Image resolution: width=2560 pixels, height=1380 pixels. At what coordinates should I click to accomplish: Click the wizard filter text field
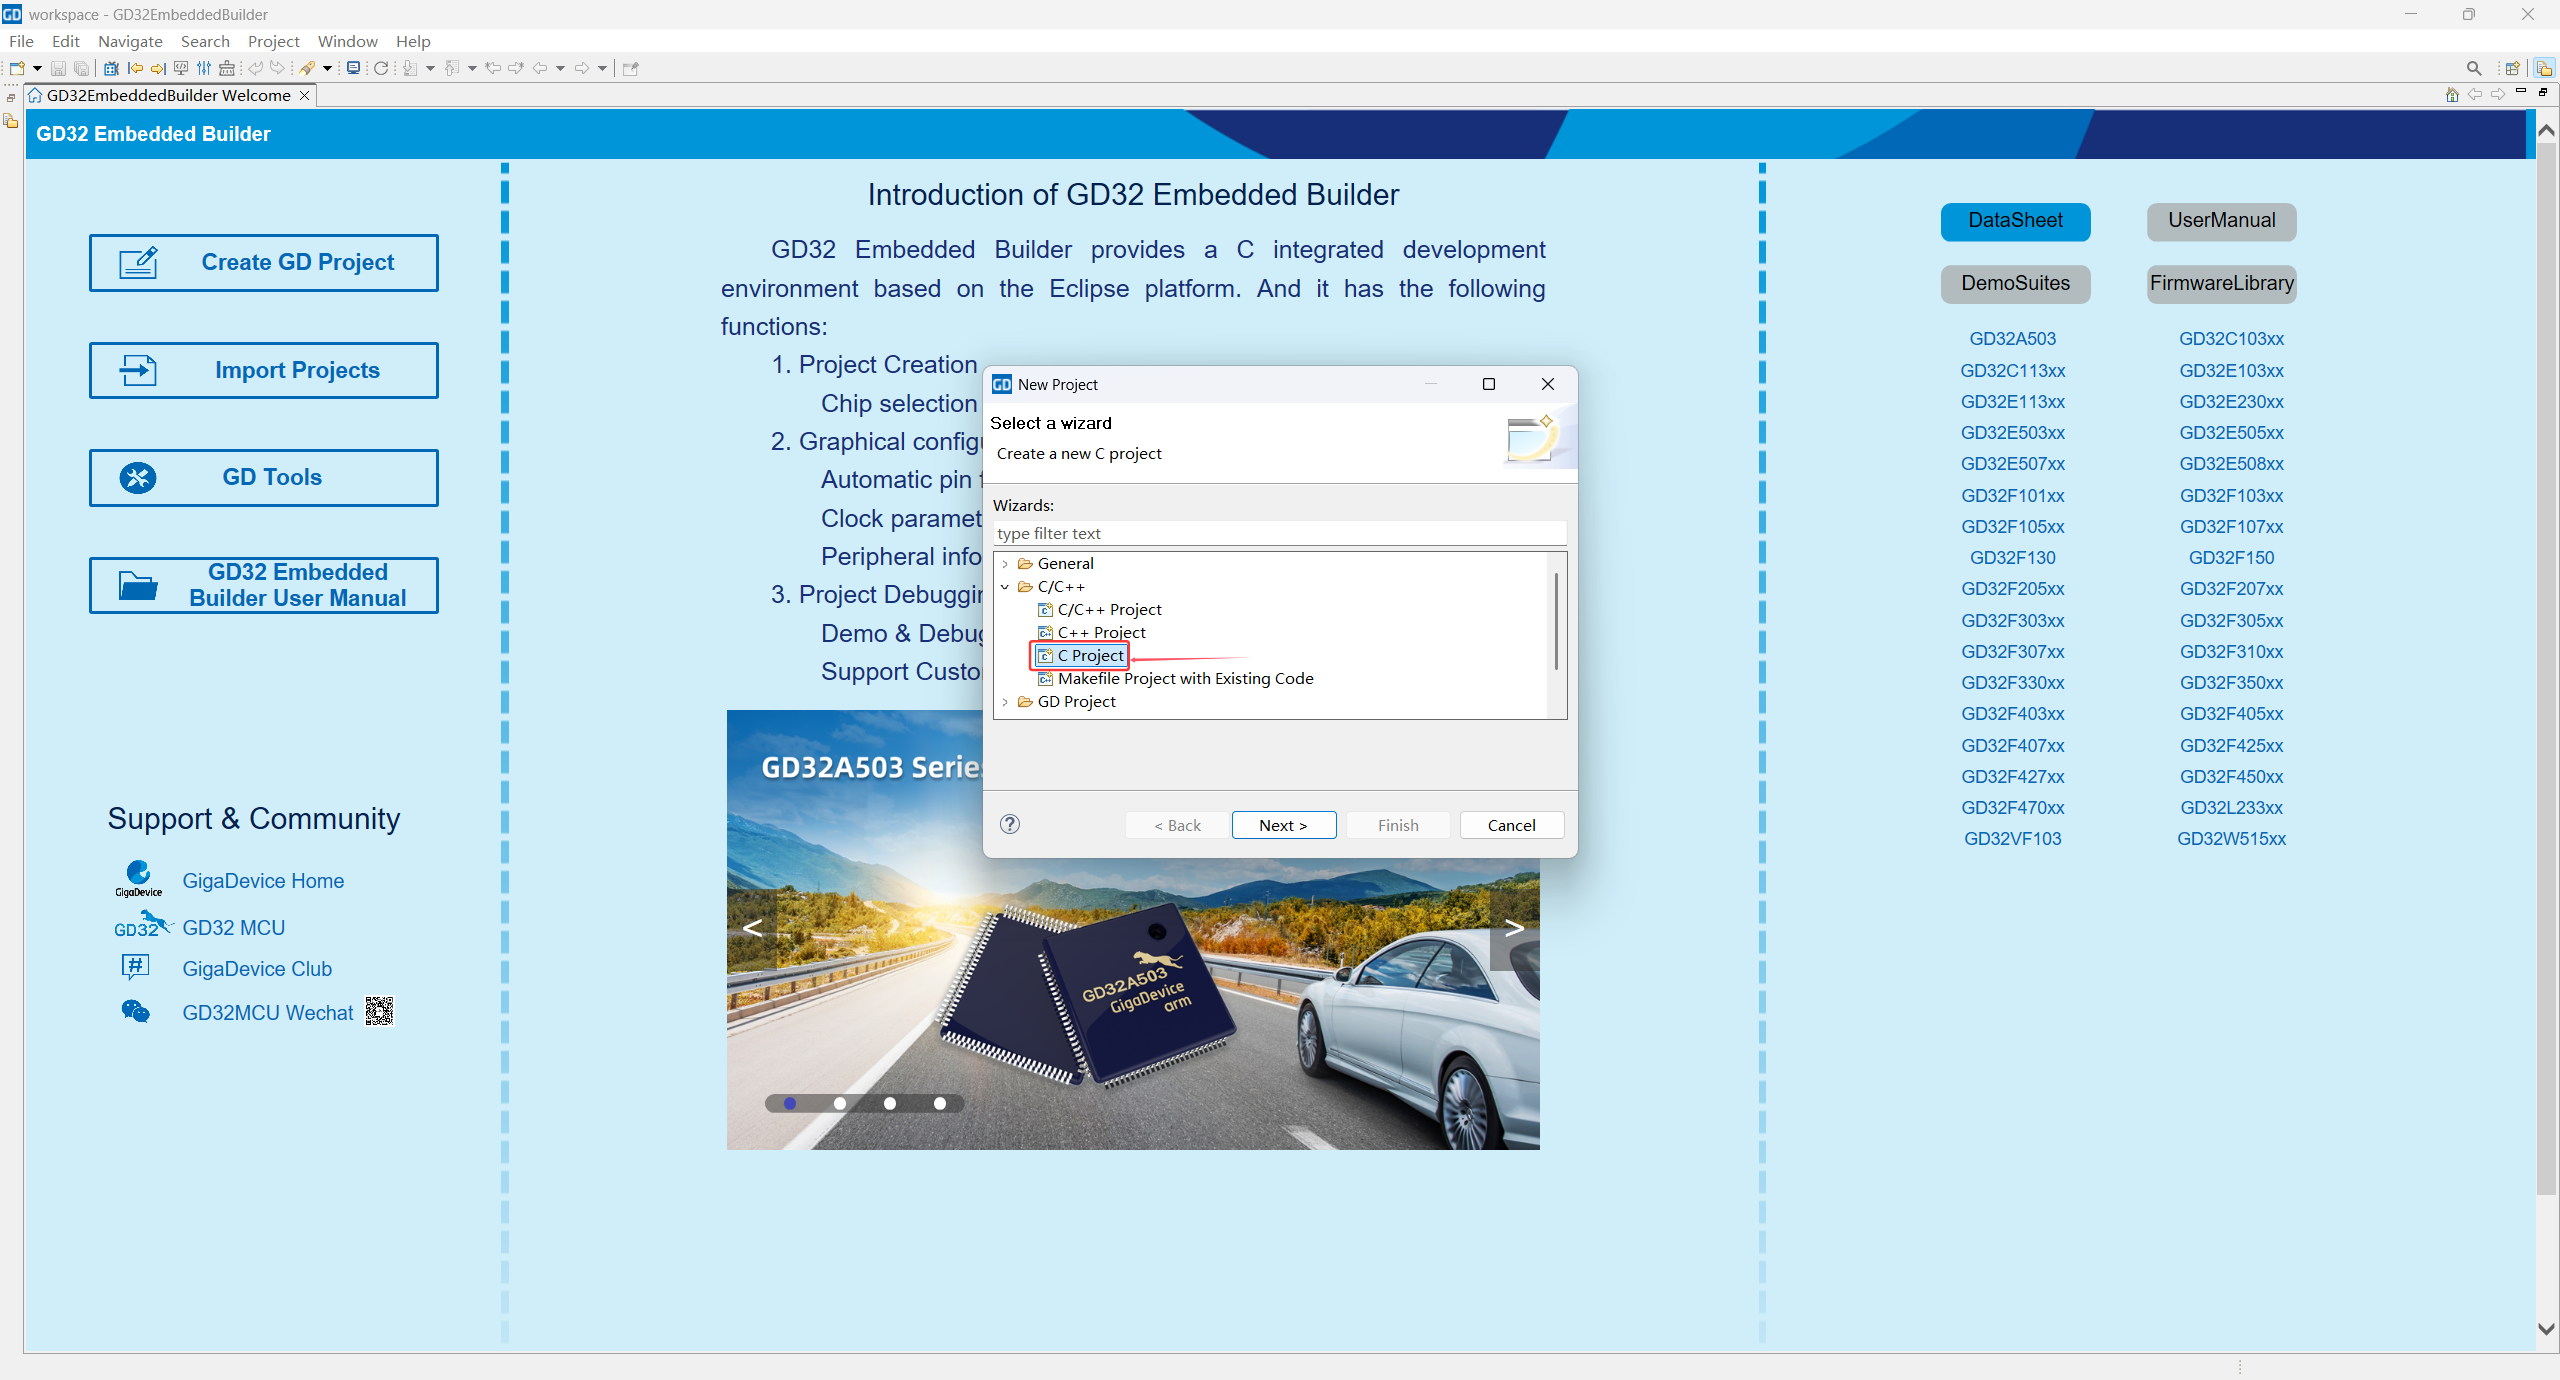coord(1278,533)
